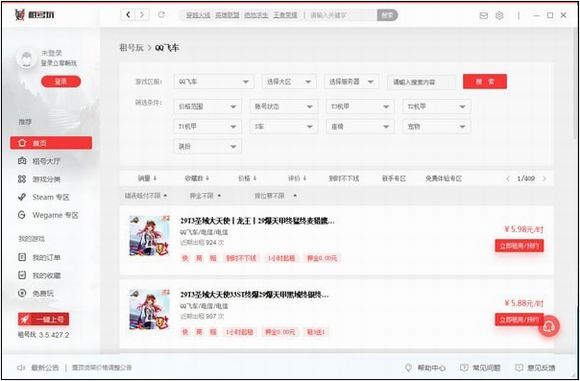Click the user avatar icon in sidebar
Viewport: 580px width, 381px height.
[x=26, y=59]
